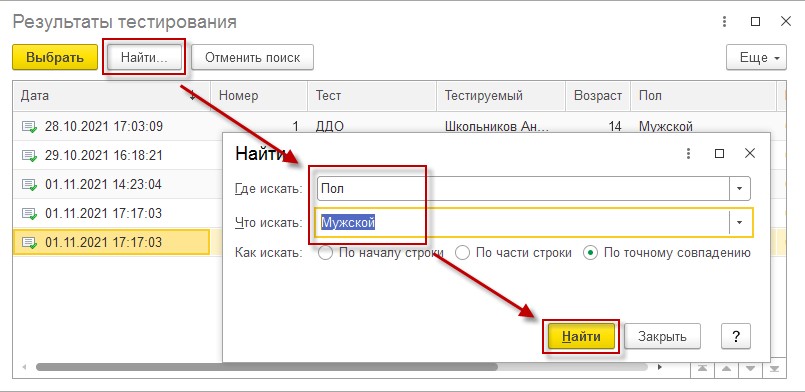
Task: Click the yellow Выбрать button
Action: pos(55,57)
